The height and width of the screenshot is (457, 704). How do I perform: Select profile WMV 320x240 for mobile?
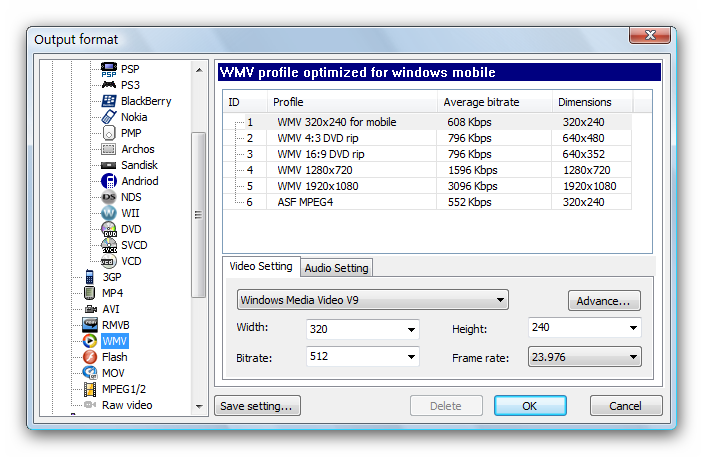(427, 122)
